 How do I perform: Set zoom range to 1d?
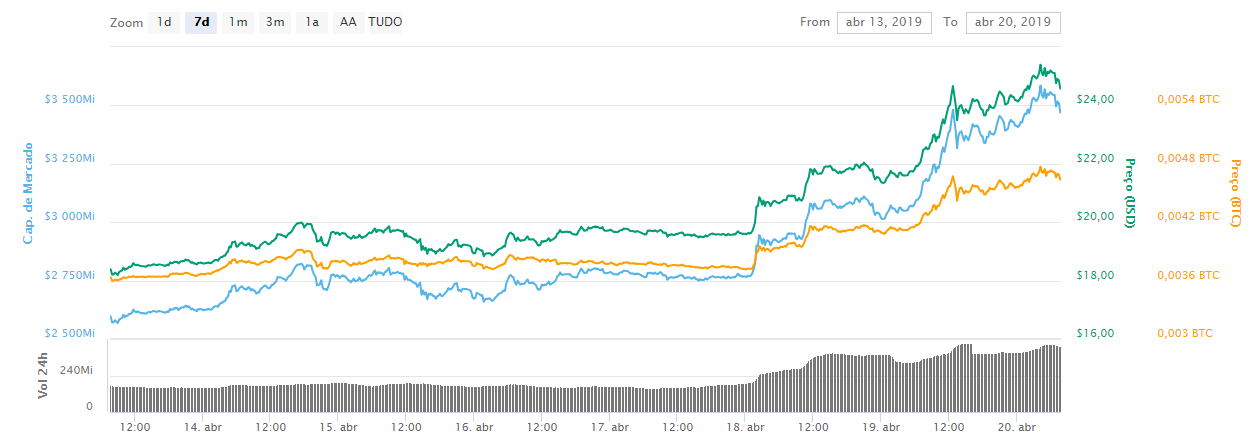click(164, 22)
